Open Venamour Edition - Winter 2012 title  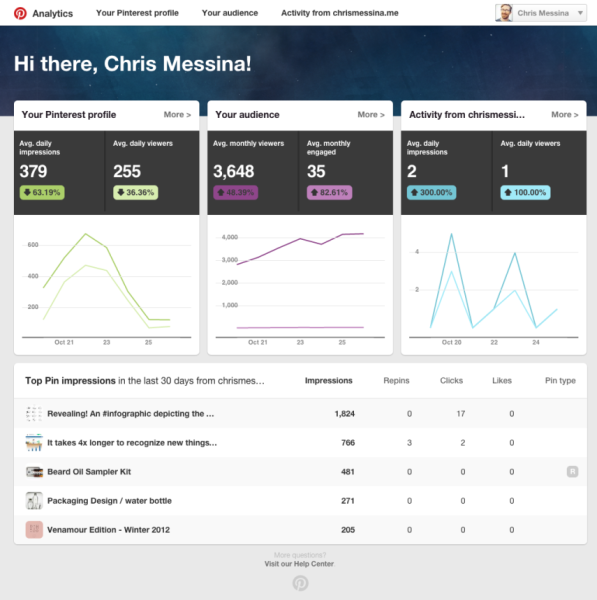point(108,530)
